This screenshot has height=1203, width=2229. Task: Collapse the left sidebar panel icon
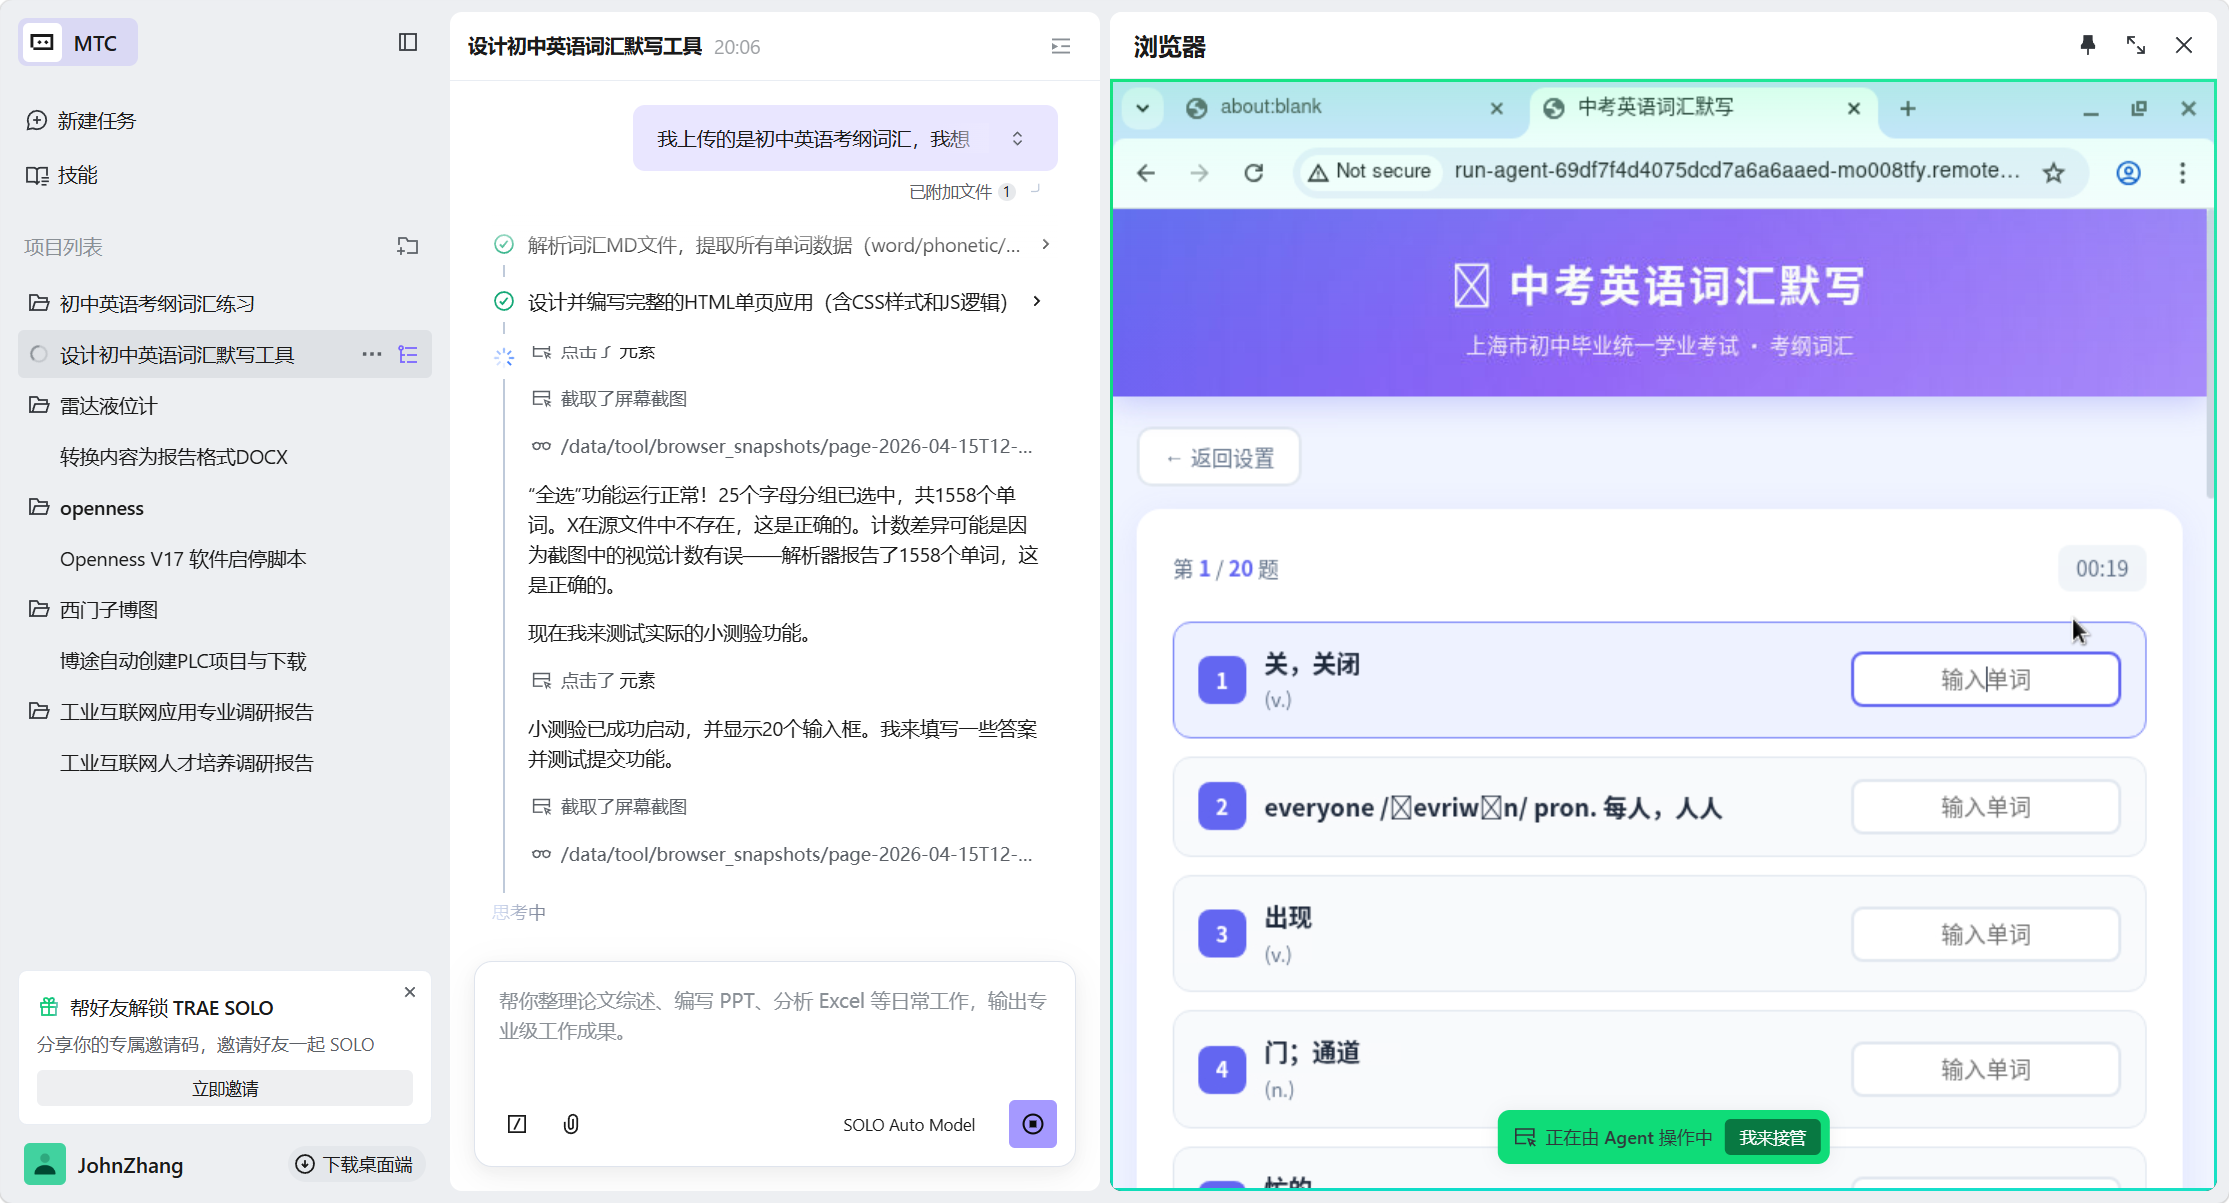tap(407, 42)
